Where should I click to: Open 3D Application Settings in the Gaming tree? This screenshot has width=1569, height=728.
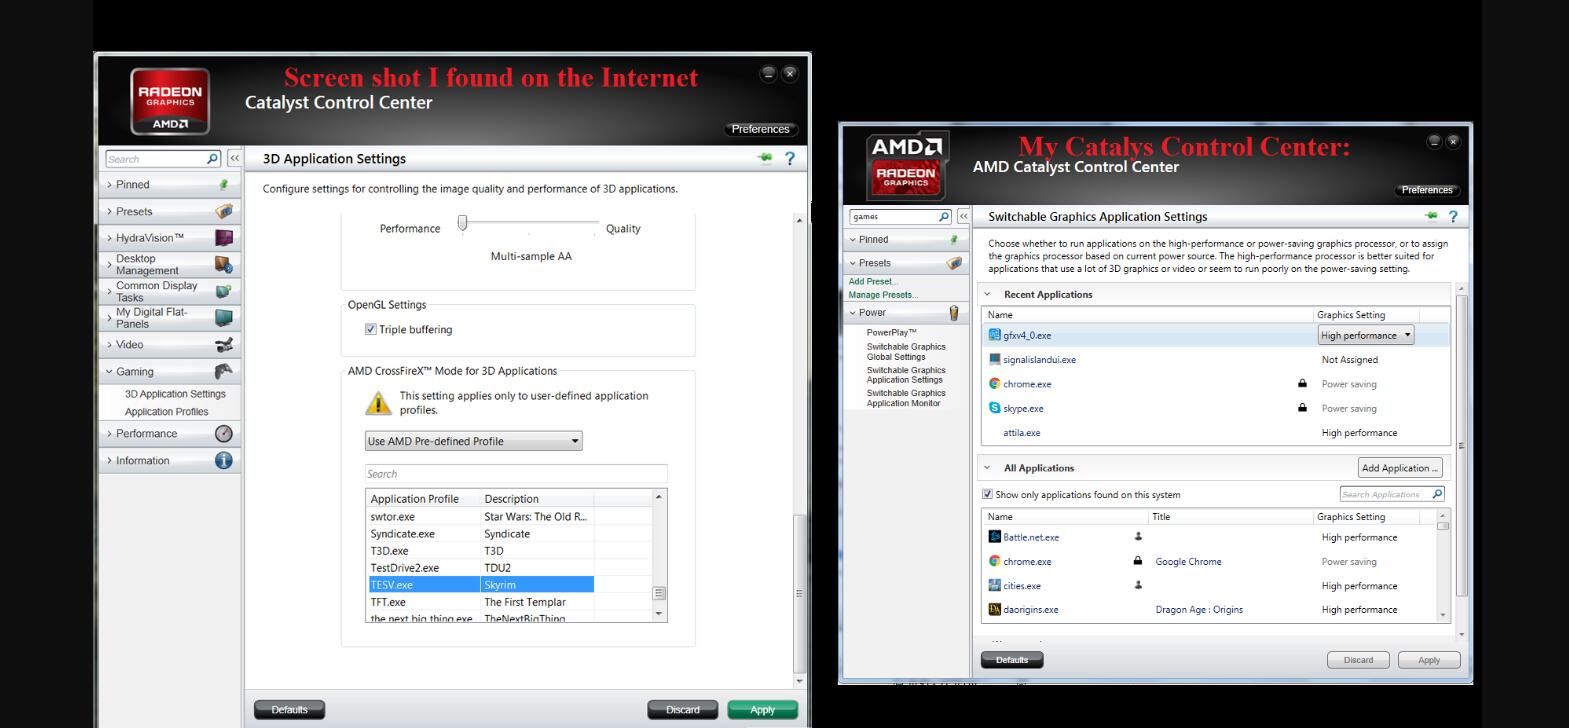click(x=175, y=394)
